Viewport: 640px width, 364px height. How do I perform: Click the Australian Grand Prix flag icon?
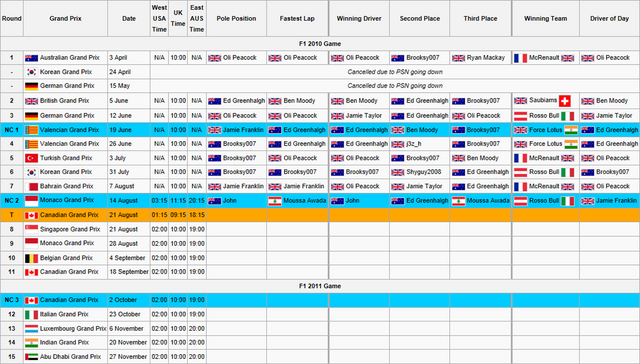point(31,58)
